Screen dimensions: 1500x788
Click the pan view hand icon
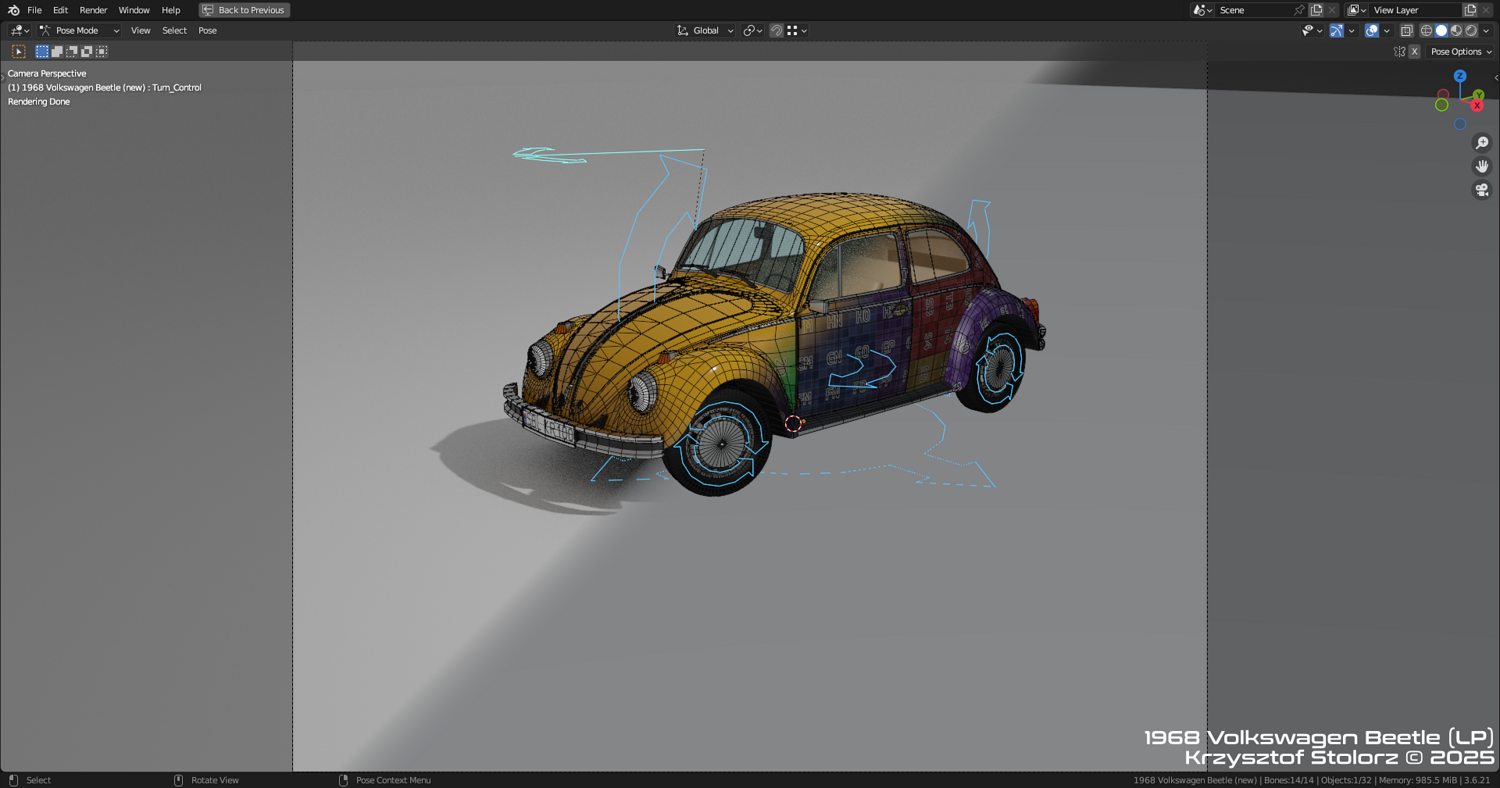[x=1482, y=166]
